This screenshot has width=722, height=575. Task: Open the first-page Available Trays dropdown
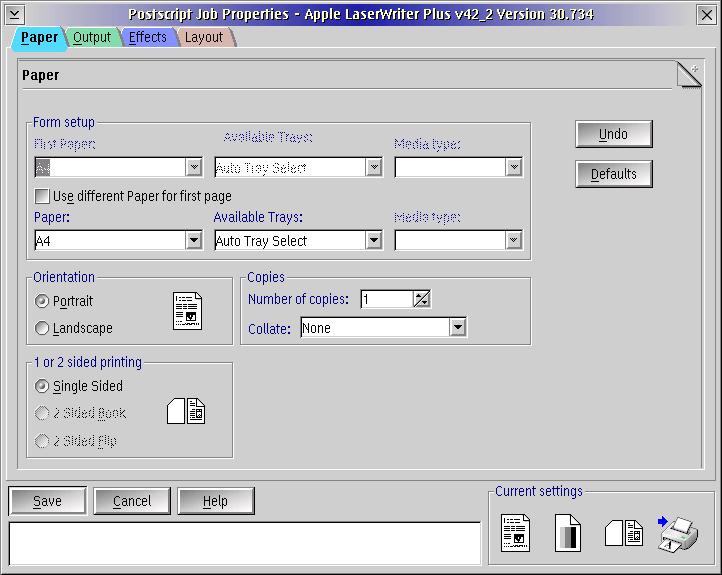coord(374,167)
